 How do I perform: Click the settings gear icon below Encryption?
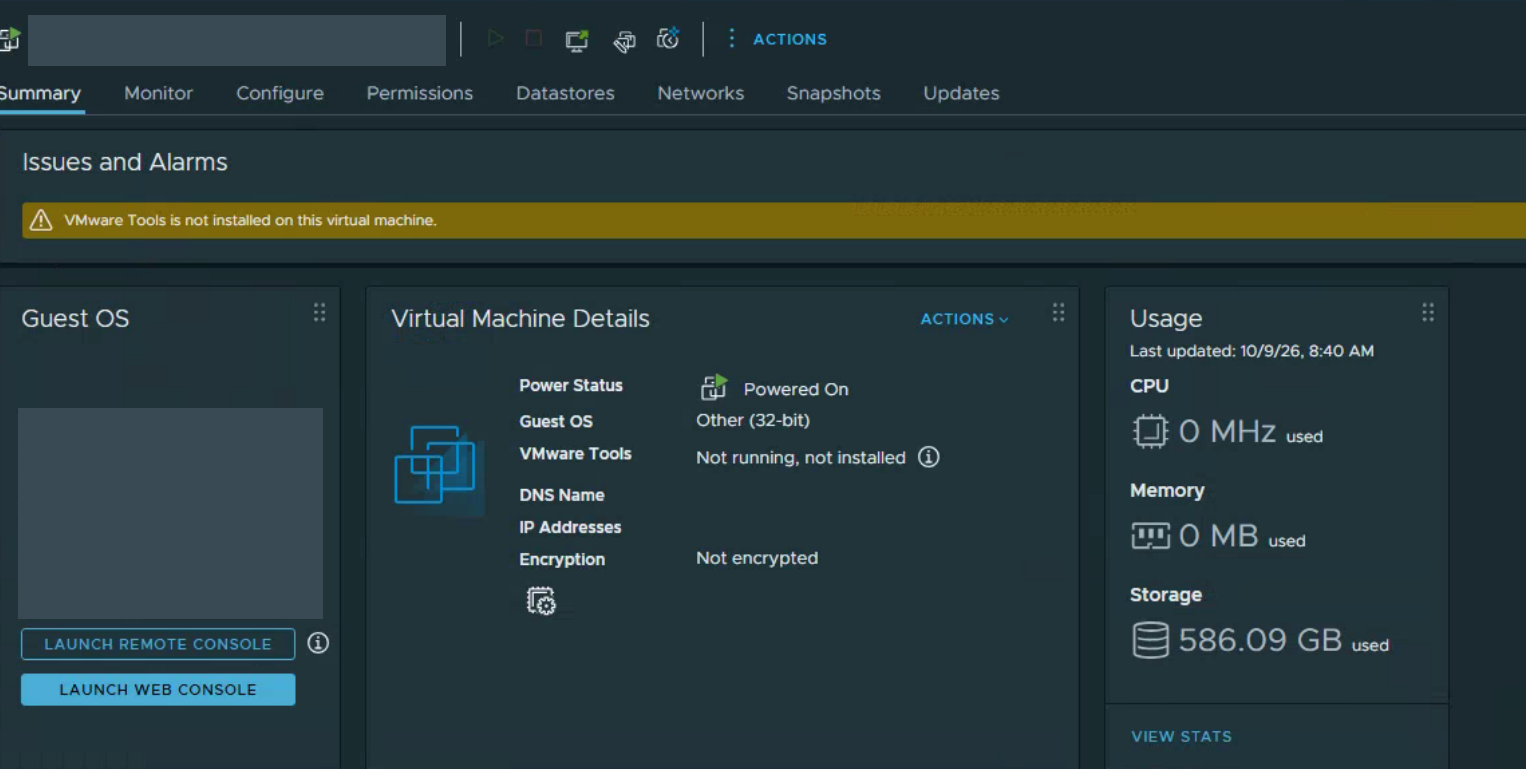click(541, 600)
